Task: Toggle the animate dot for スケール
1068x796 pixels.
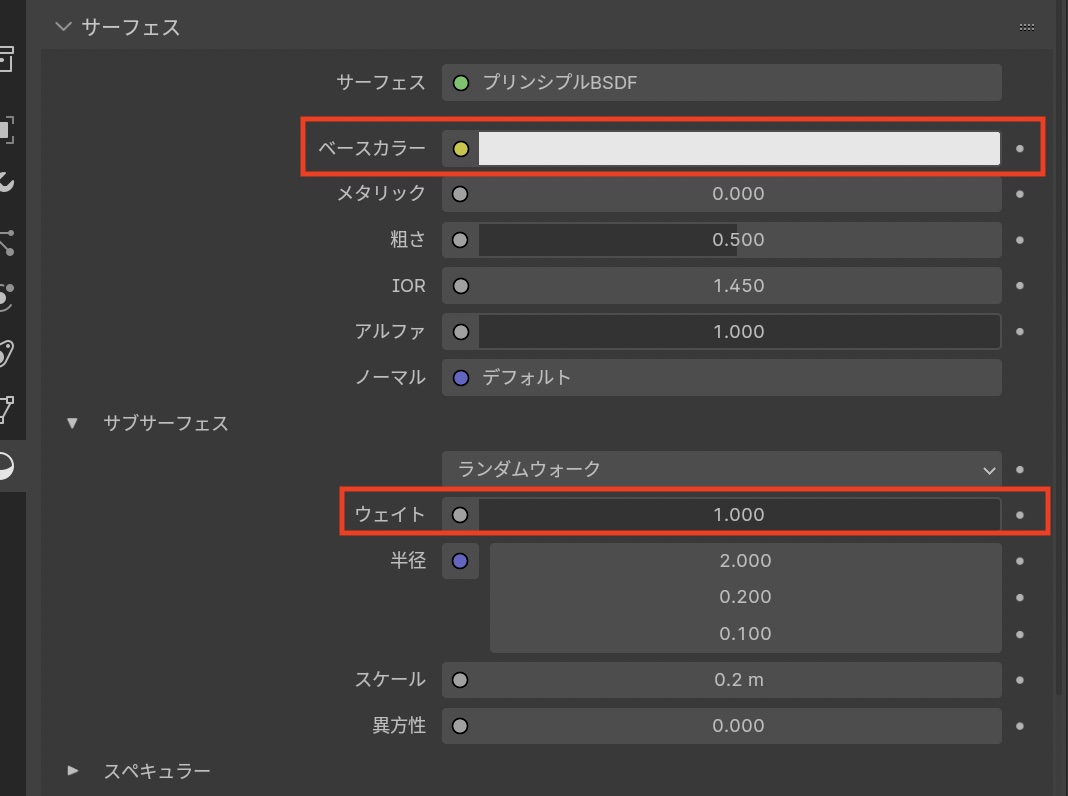Action: click(x=1019, y=680)
